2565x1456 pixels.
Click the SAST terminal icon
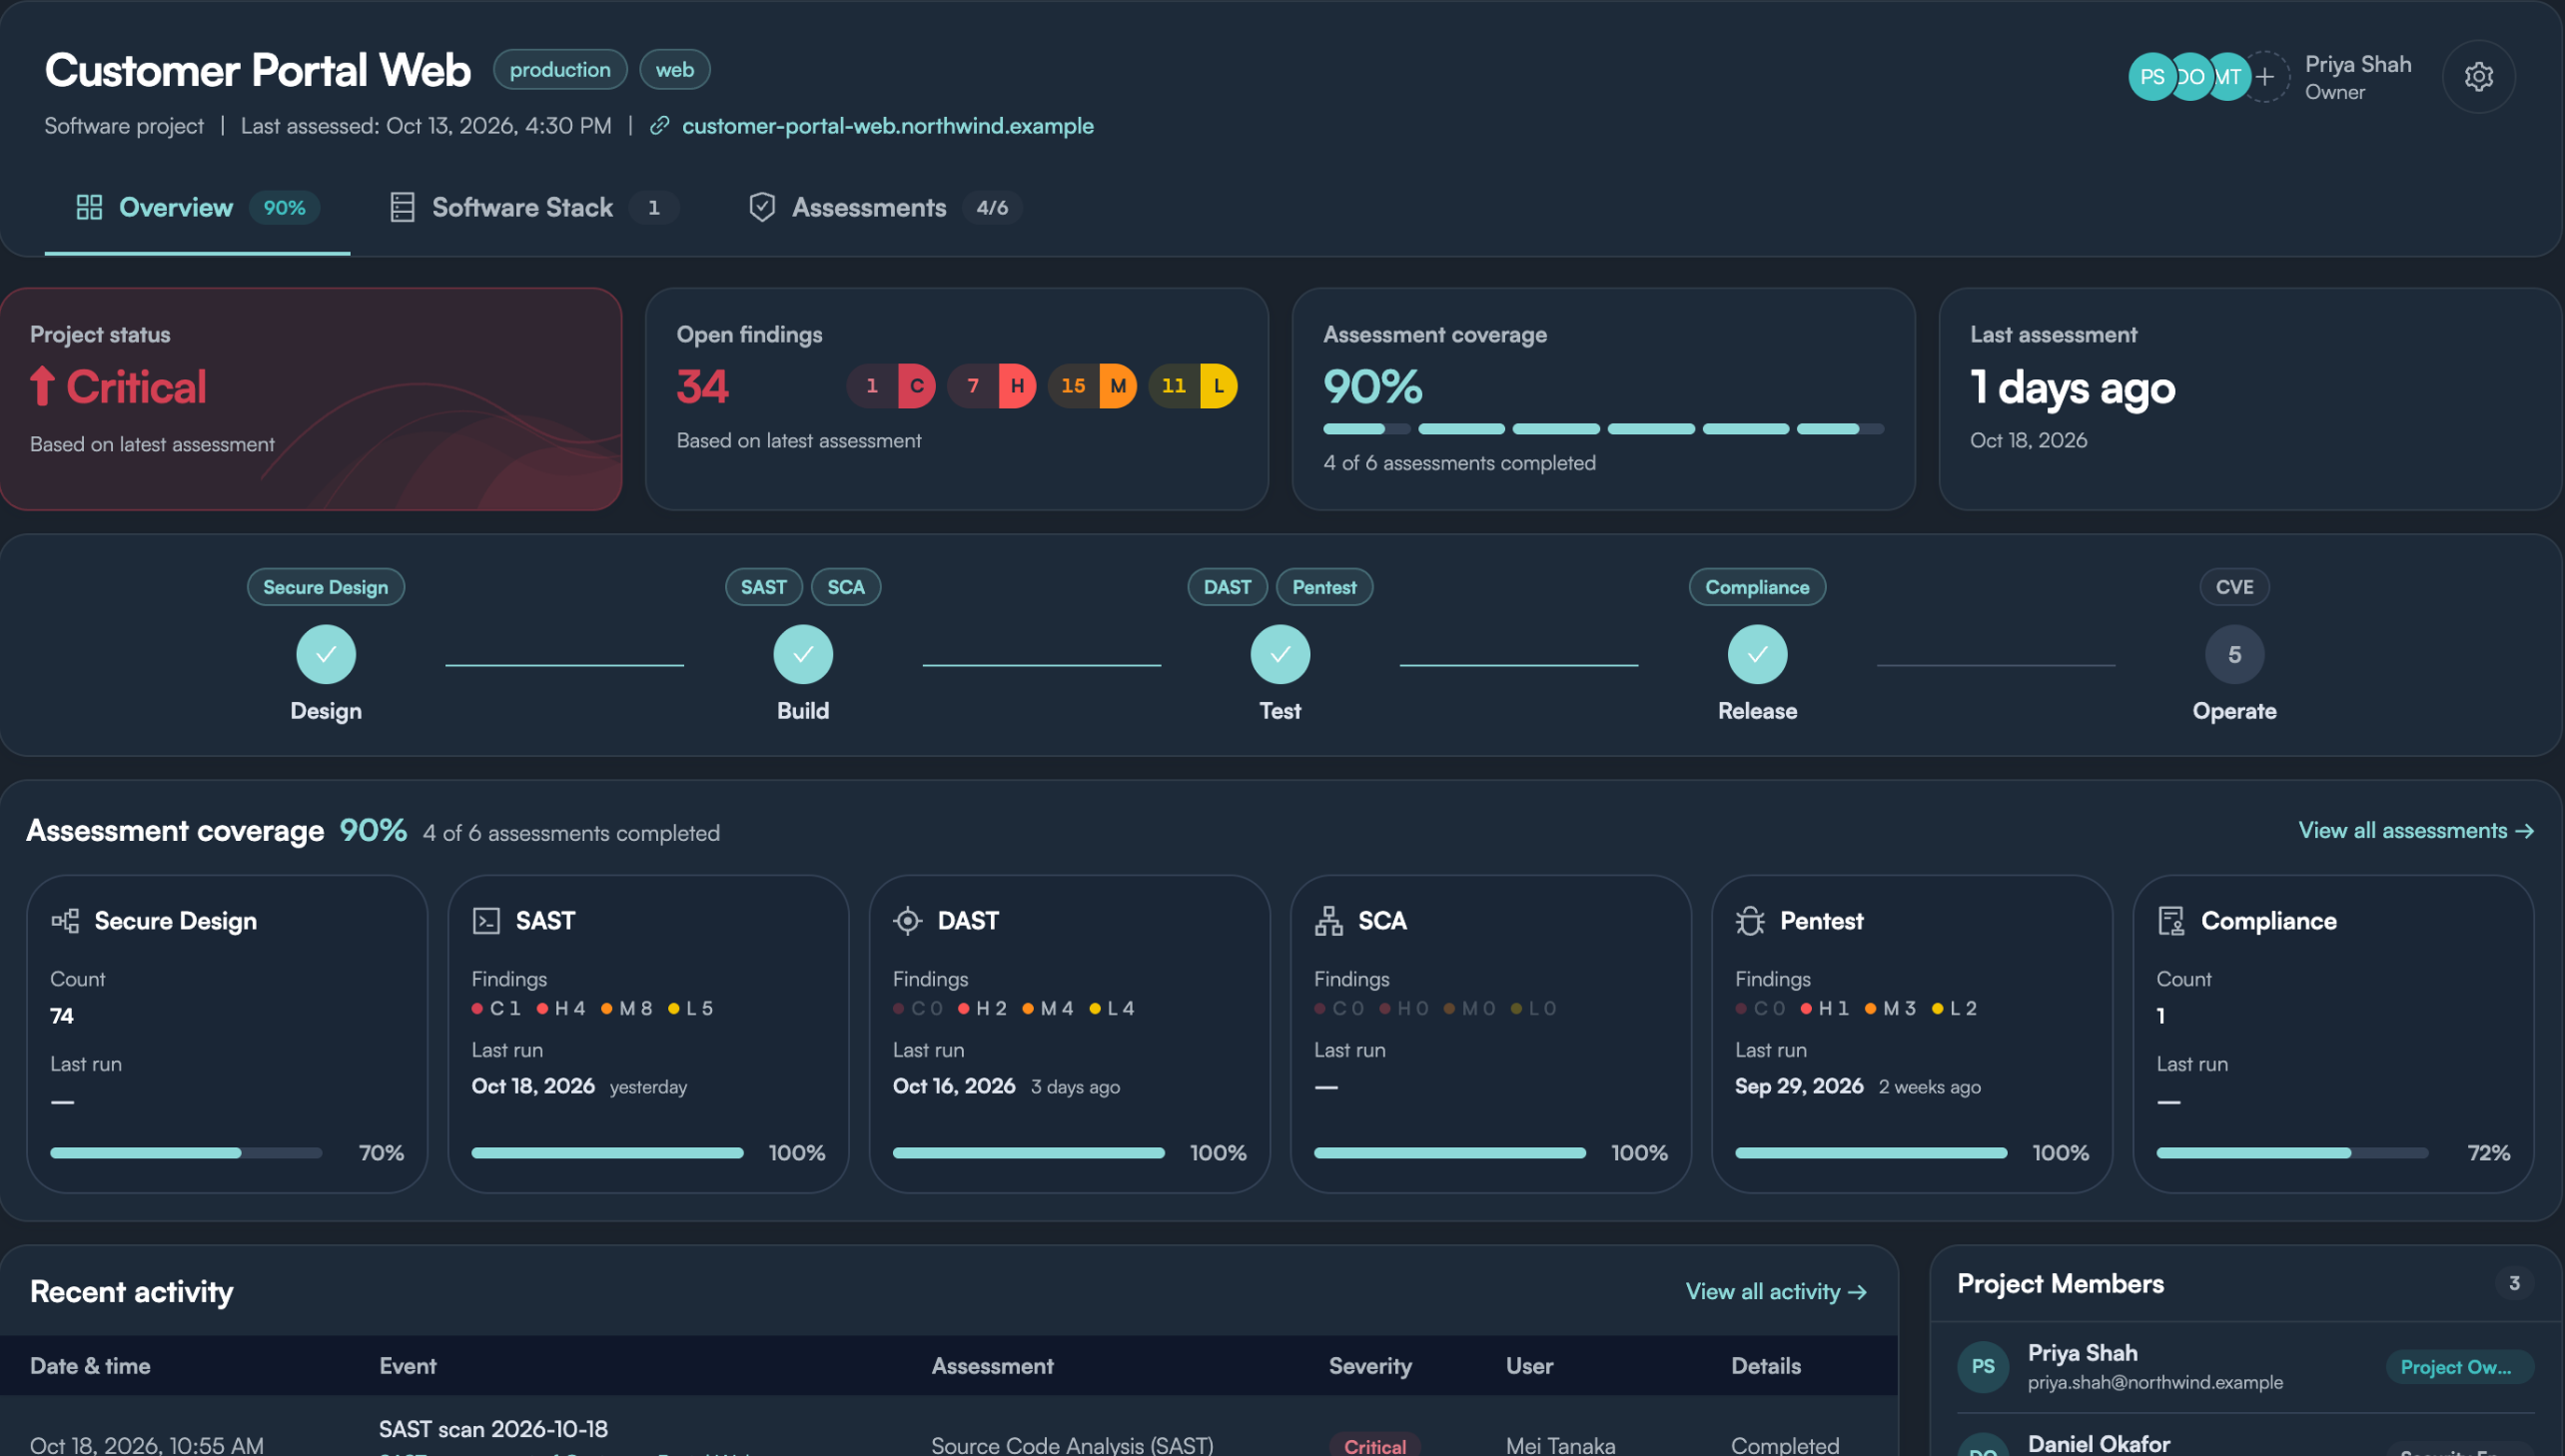point(486,921)
